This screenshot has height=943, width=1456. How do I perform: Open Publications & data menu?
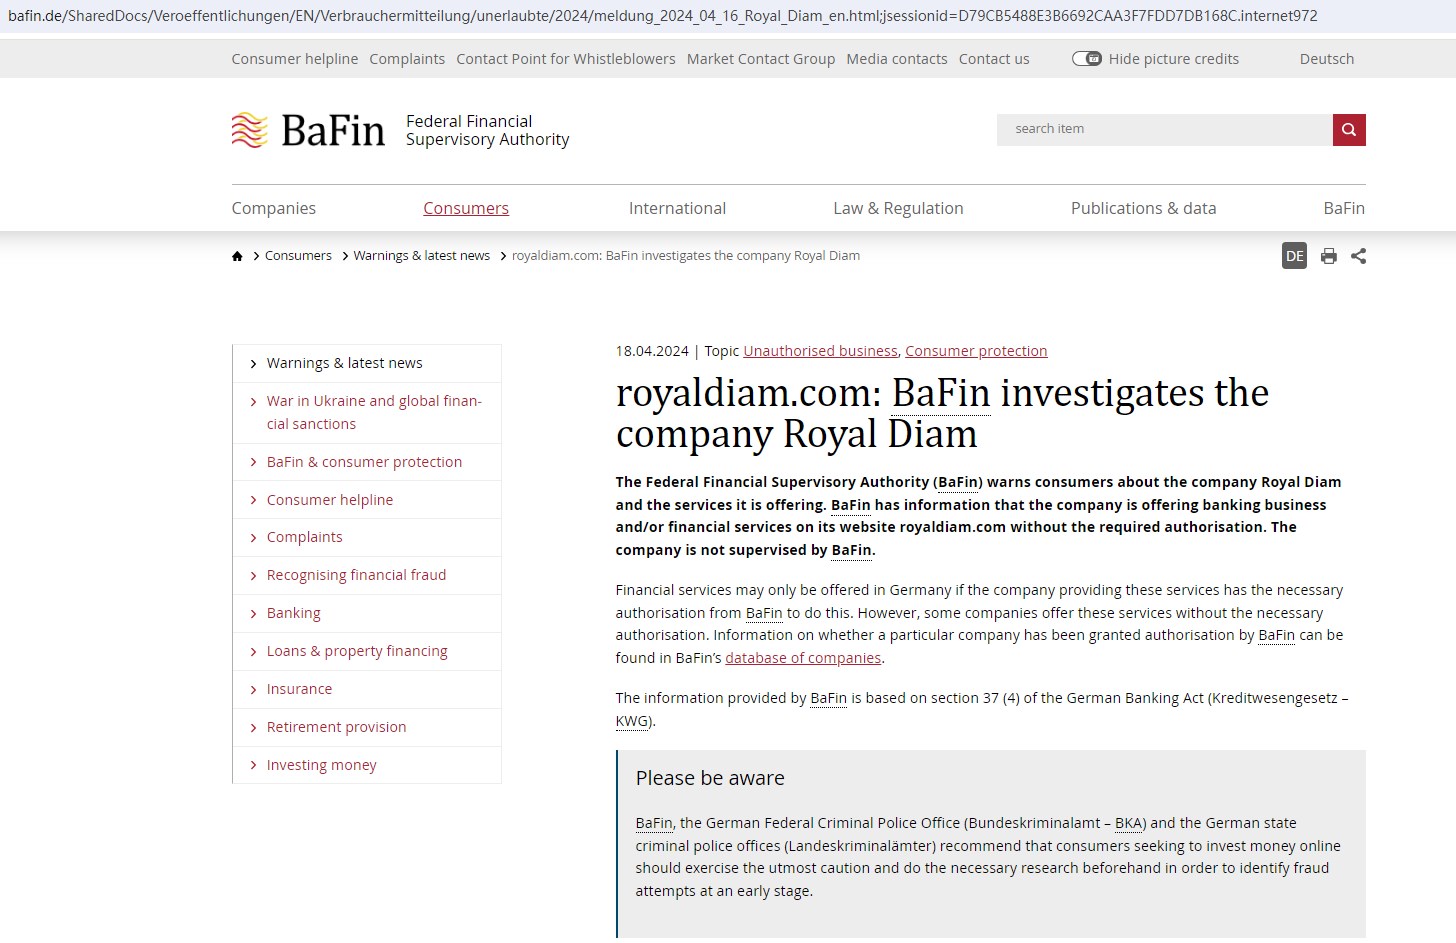click(x=1143, y=208)
